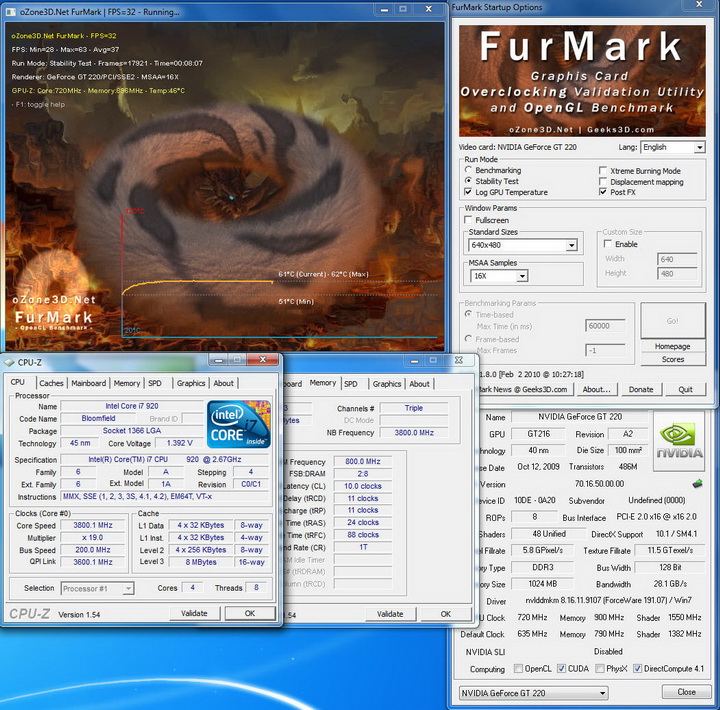Click the BIOS save chip icon in GPU-Z
720x710 pixels.
(x=698, y=484)
